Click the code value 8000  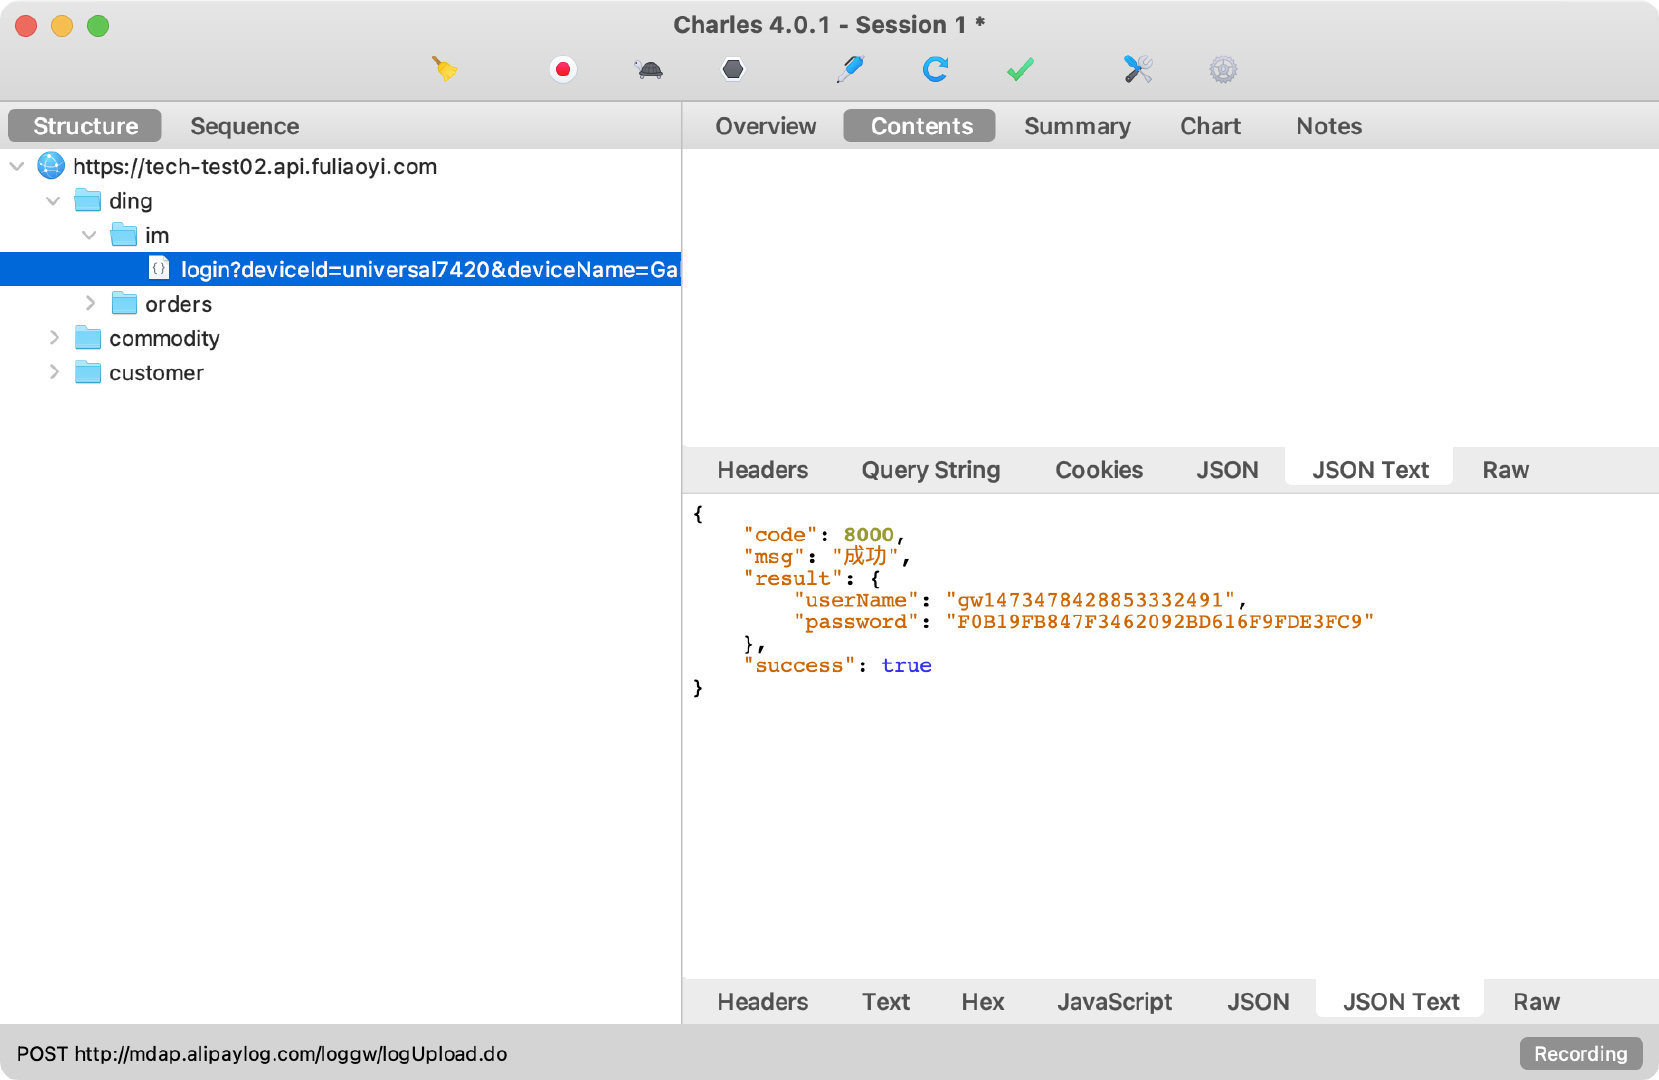coord(868,535)
